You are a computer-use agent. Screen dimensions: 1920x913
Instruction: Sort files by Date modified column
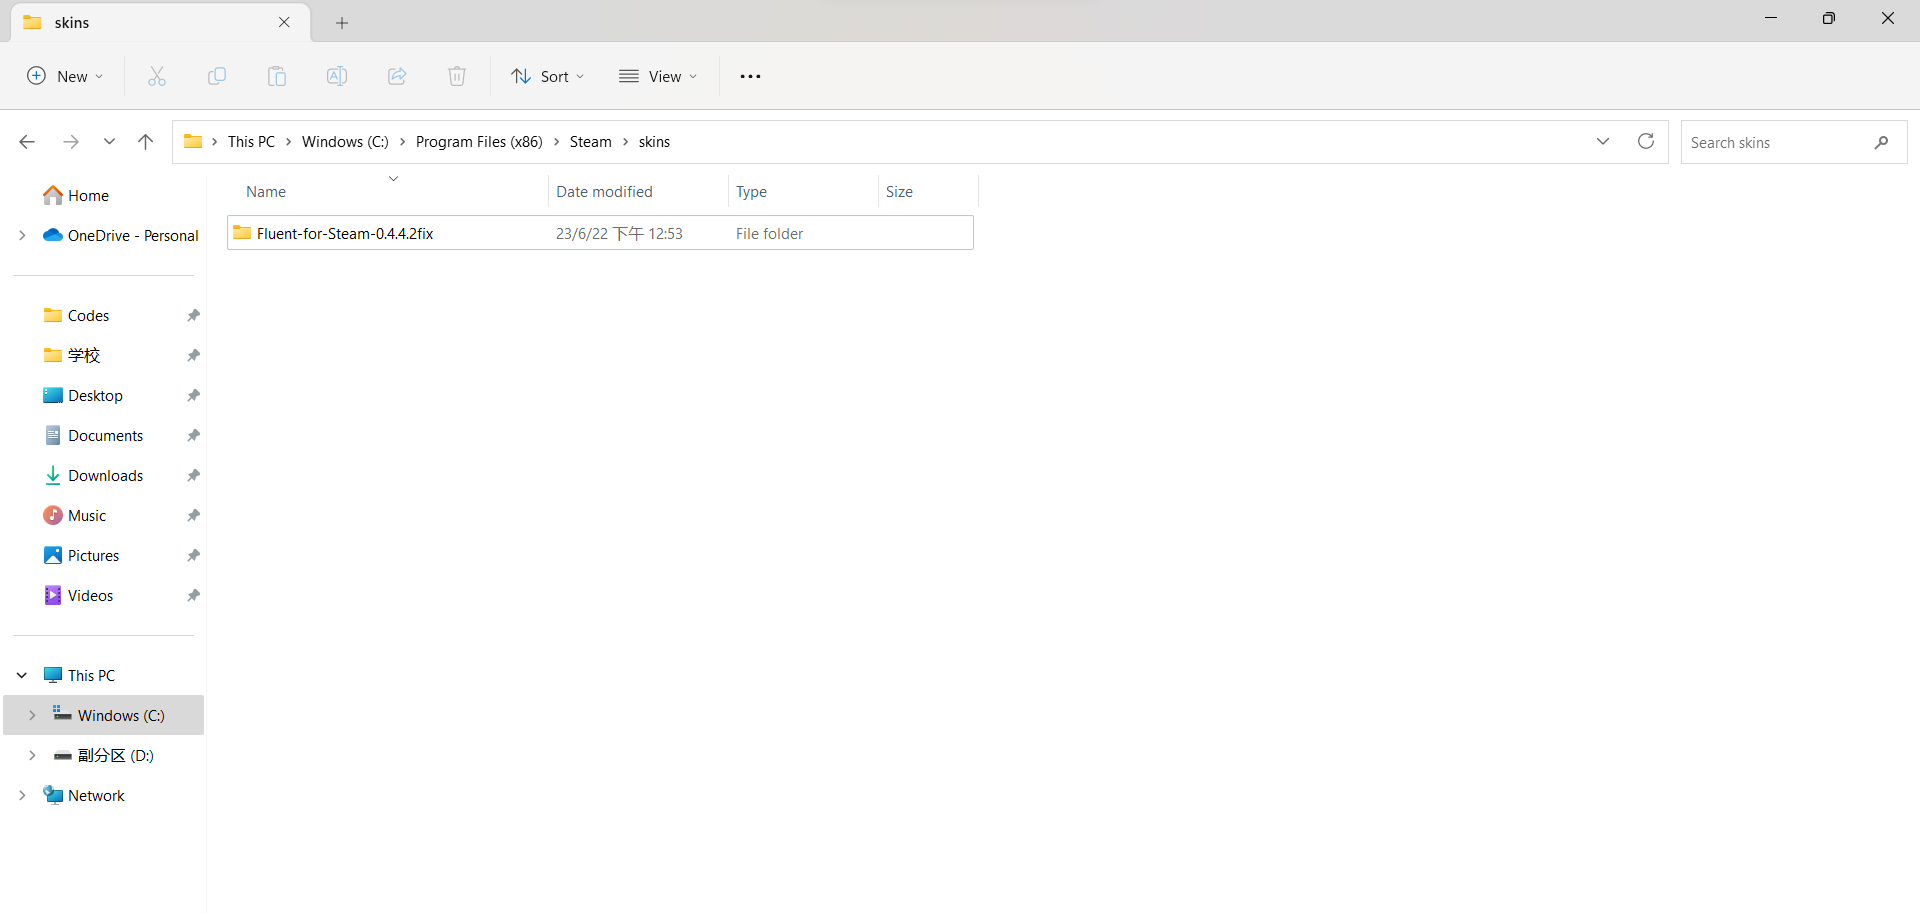point(604,191)
